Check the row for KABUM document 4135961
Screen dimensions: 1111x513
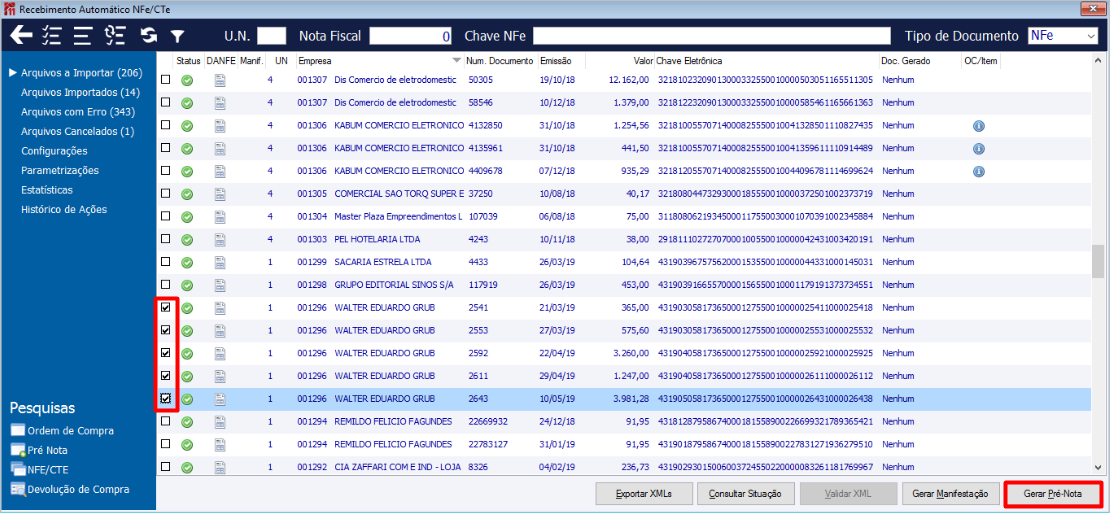(166, 148)
